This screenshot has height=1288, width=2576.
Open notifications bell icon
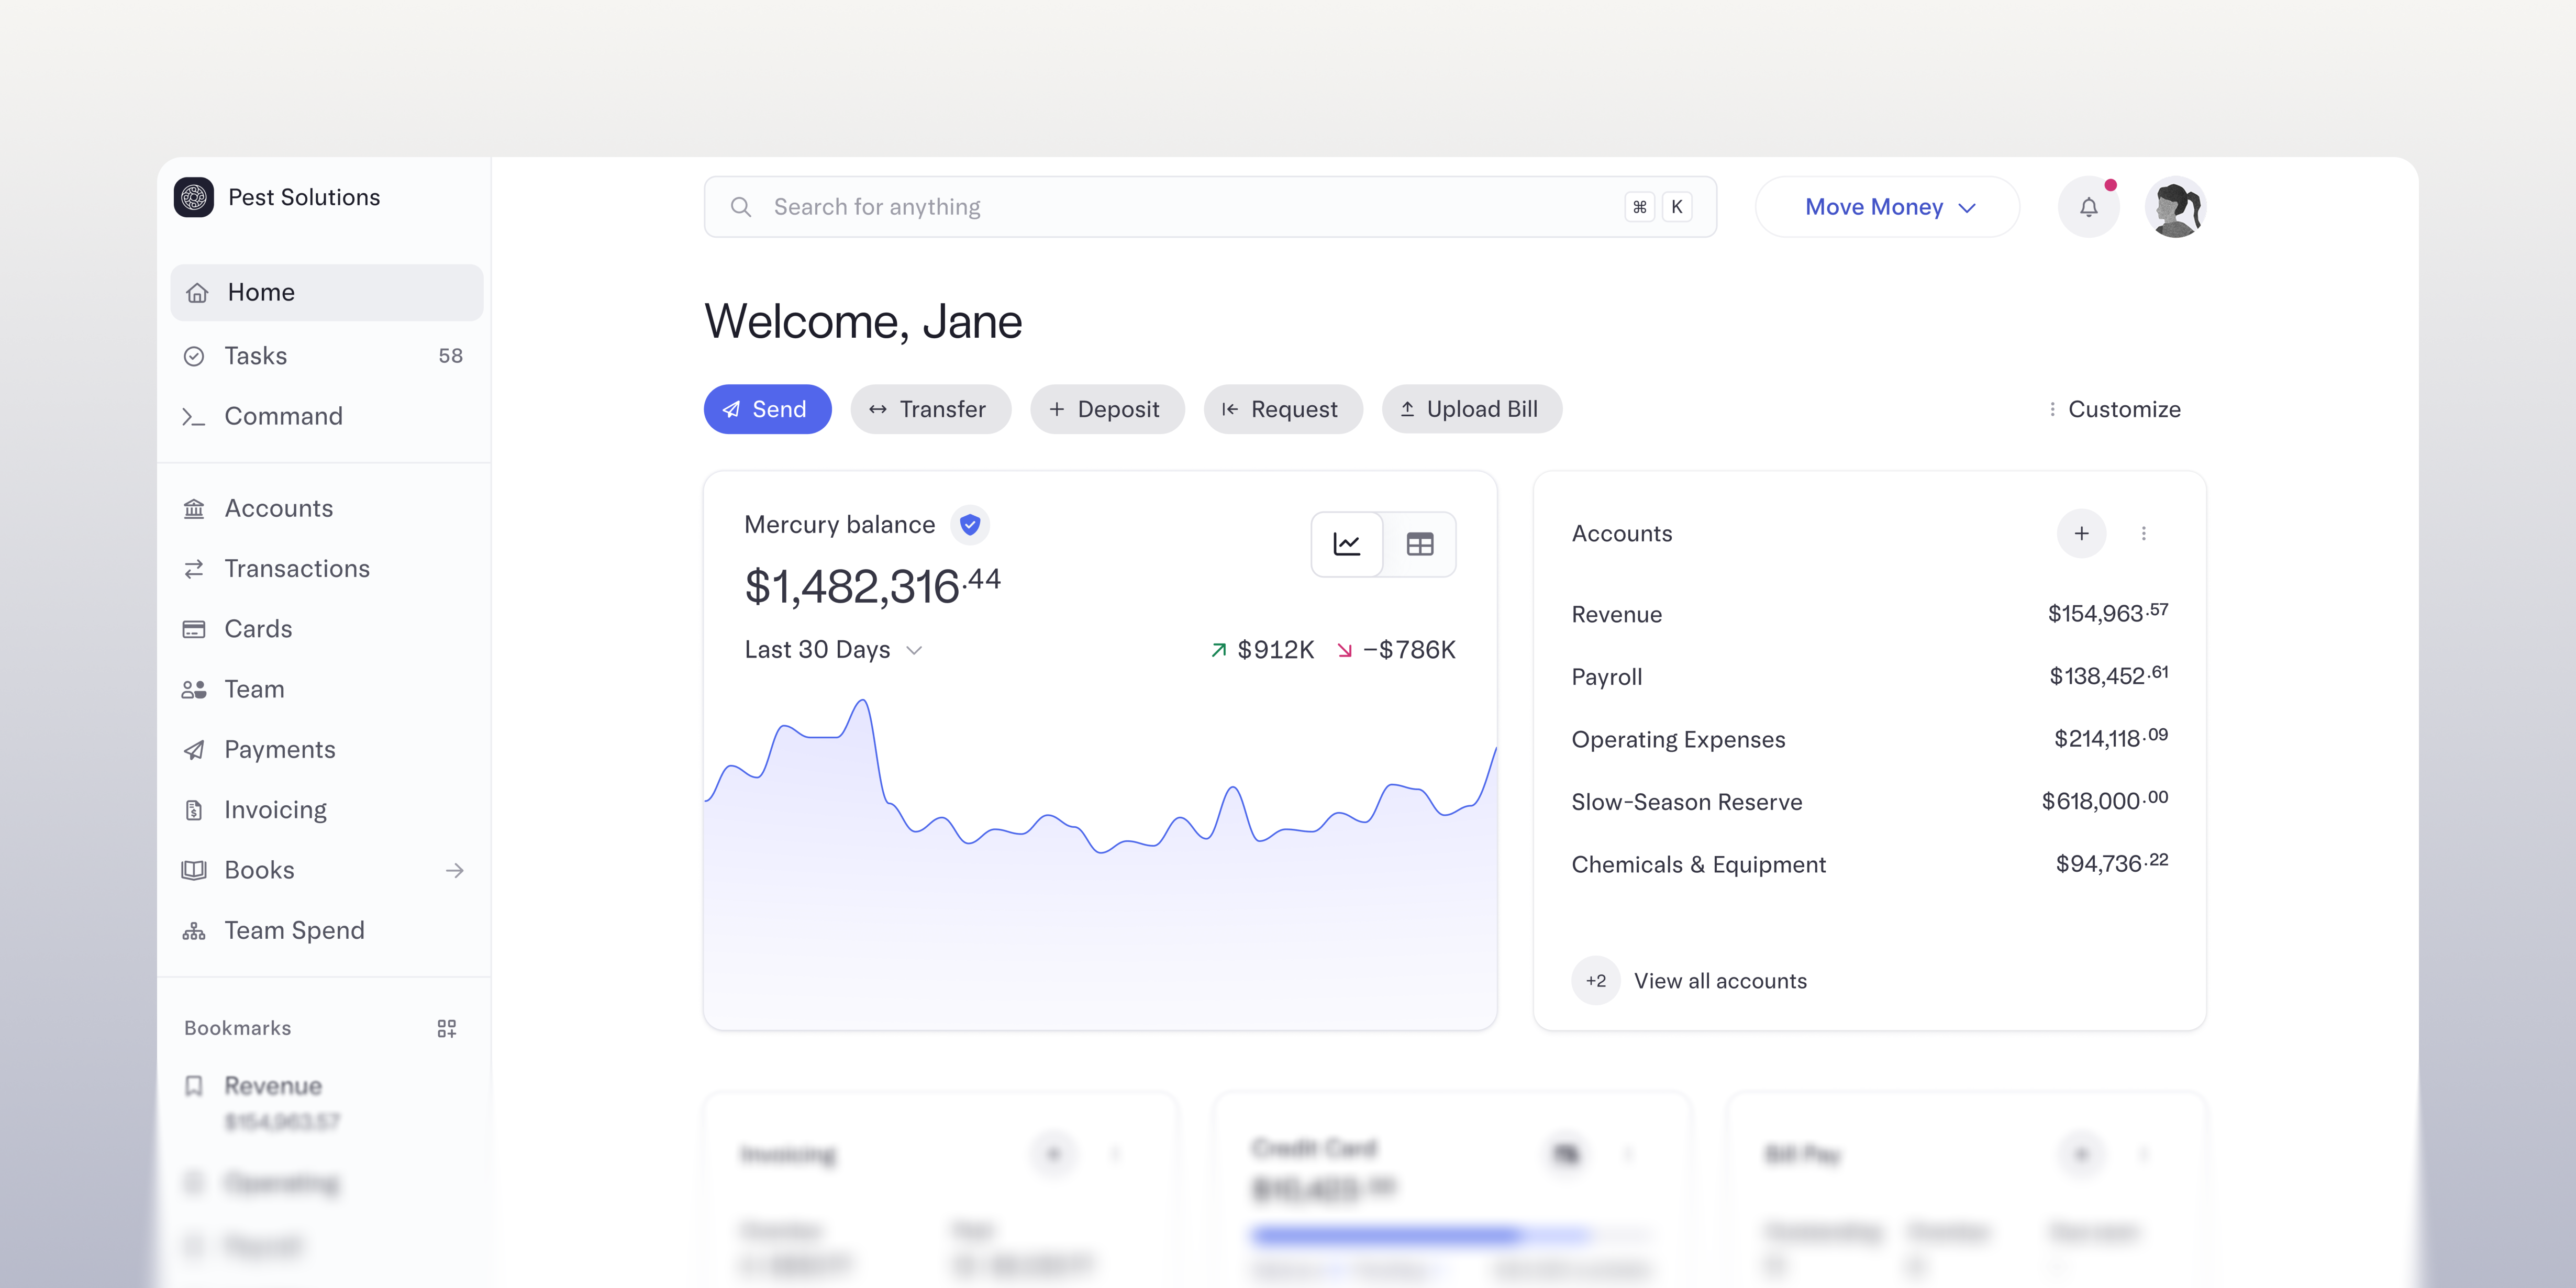[x=2088, y=207]
